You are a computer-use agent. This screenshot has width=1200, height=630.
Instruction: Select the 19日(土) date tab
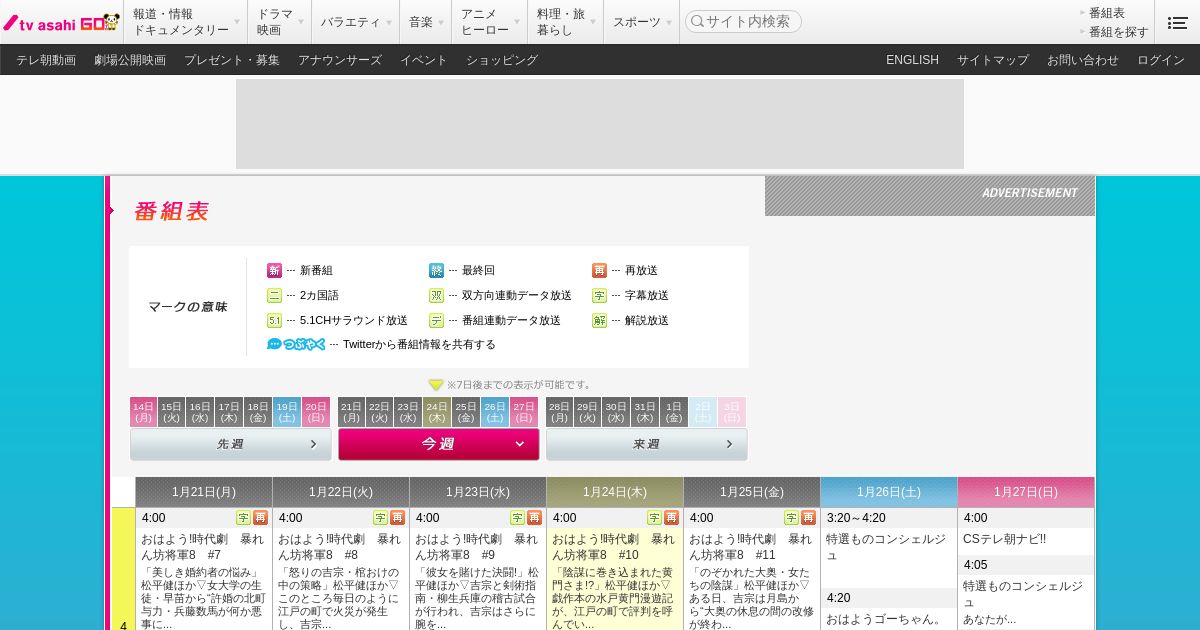click(287, 412)
